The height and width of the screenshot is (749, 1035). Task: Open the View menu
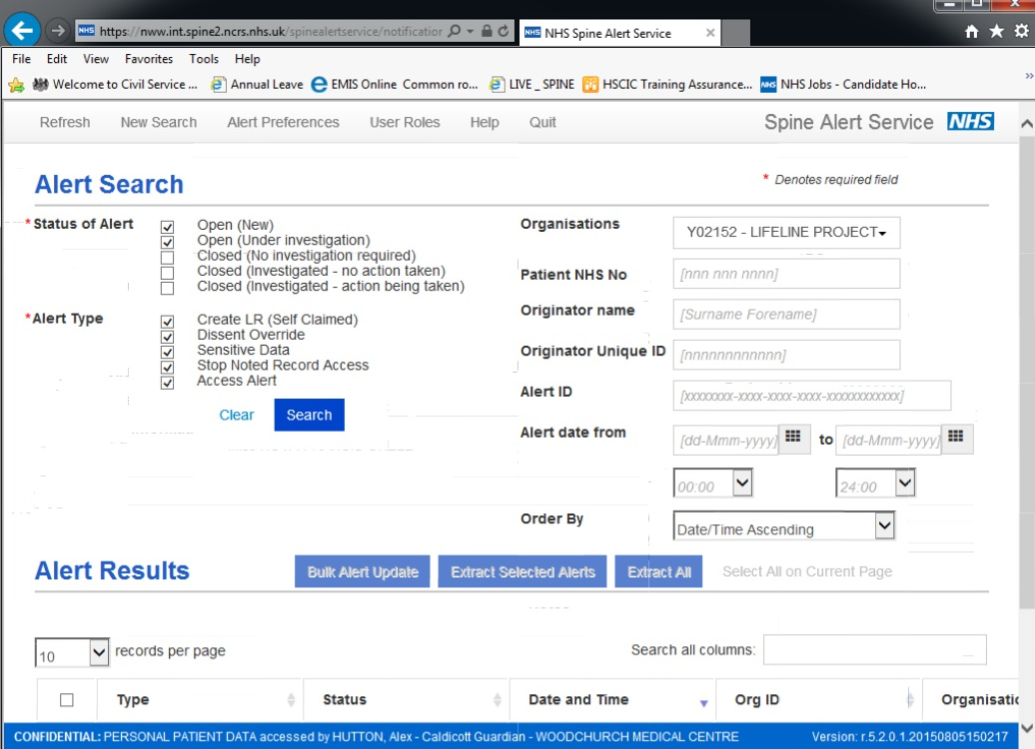(x=96, y=59)
